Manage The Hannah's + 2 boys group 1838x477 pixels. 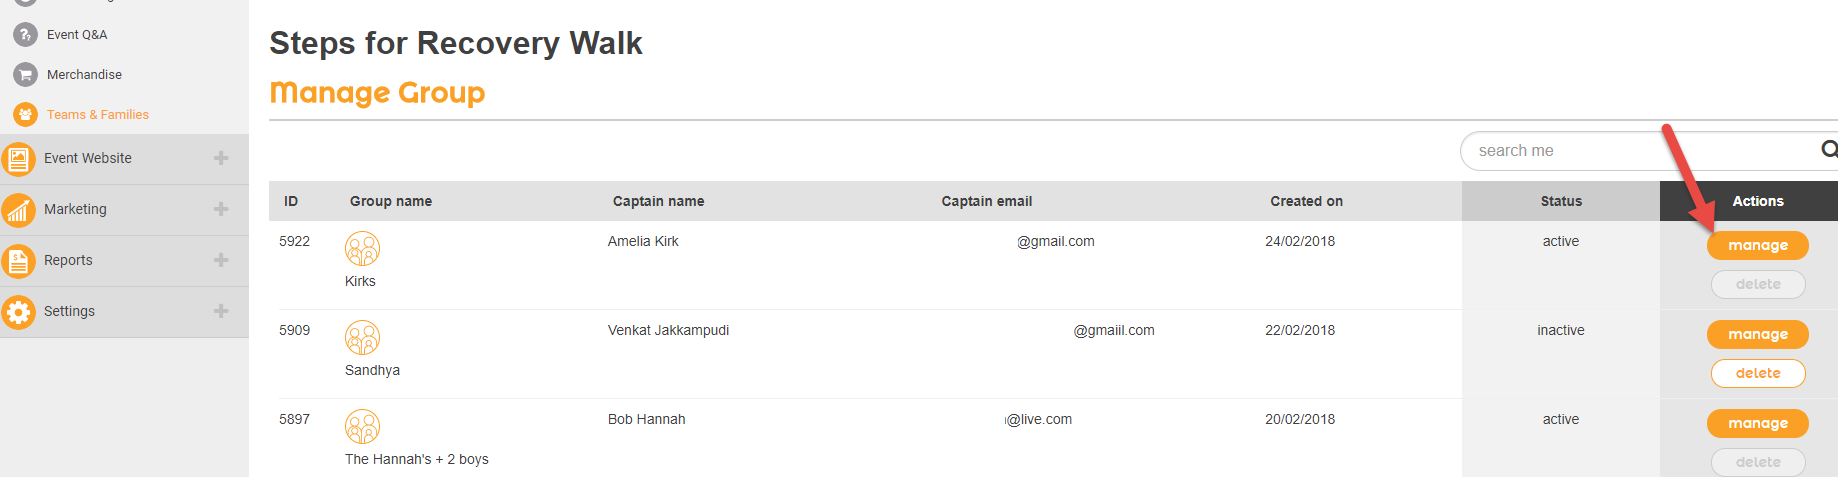tap(1758, 423)
